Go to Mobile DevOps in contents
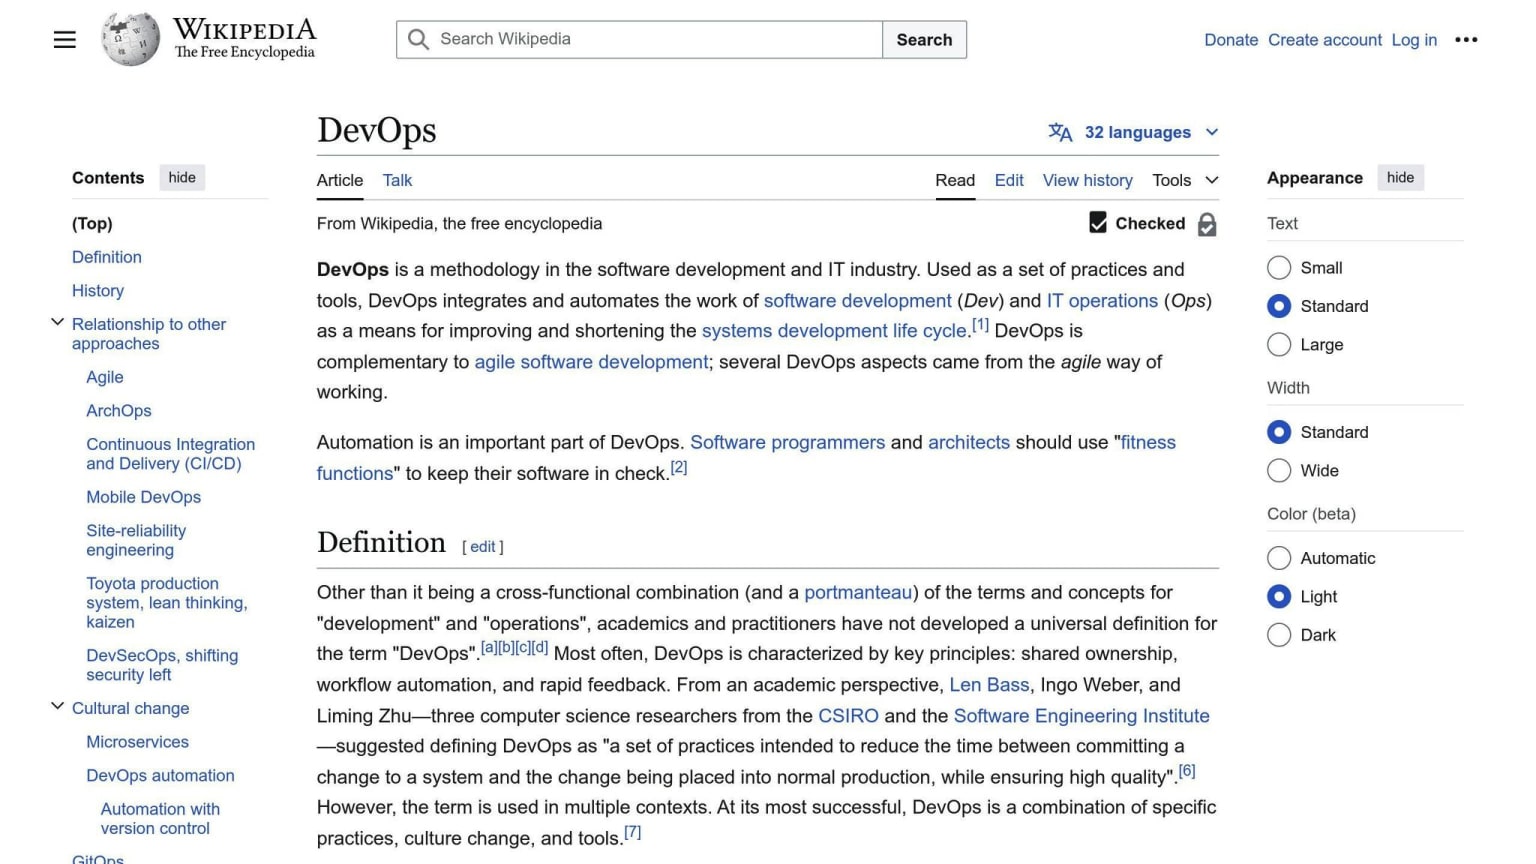Screen dimensions: 1536x864 pos(143,497)
